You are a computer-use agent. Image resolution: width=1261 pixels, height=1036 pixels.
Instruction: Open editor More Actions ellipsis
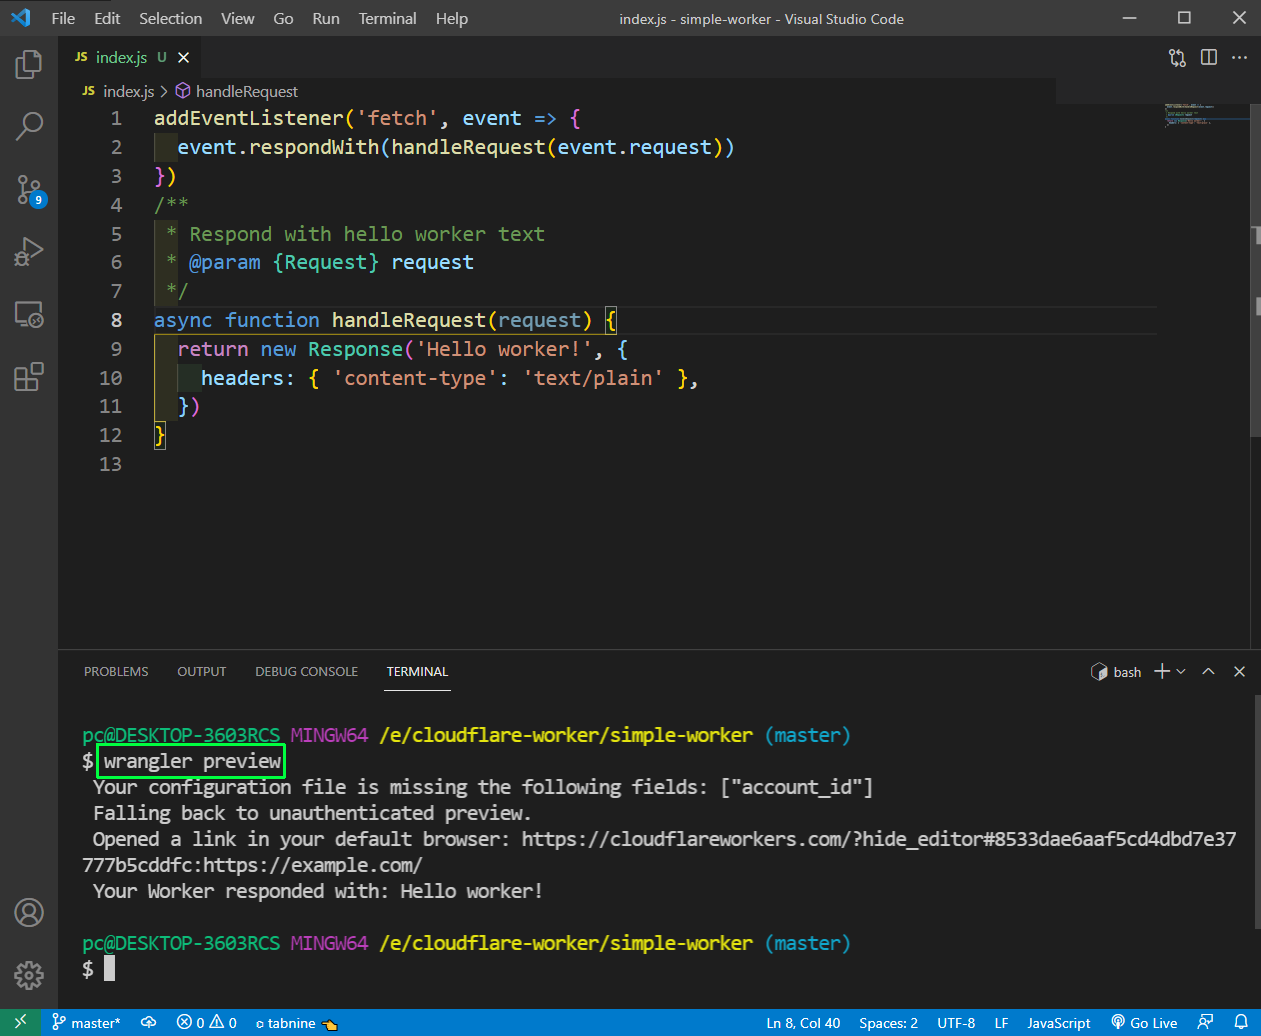pos(1240,58)
